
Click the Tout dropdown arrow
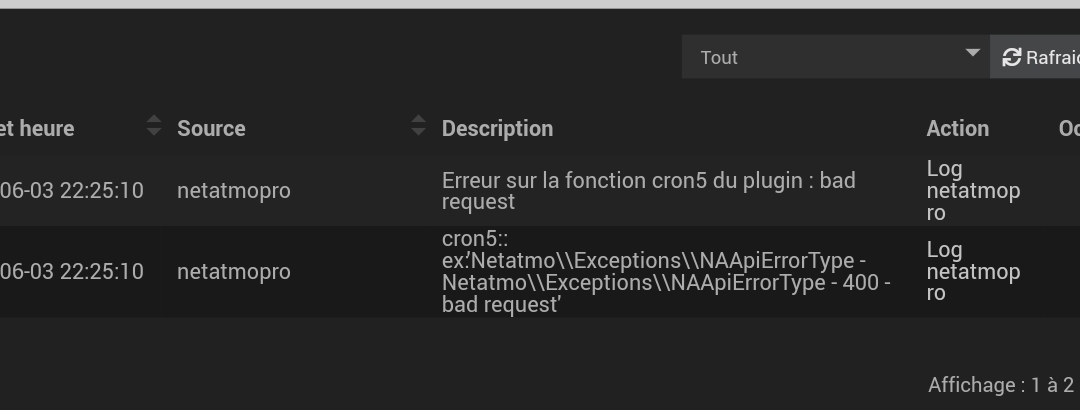click(x=973, y=53)
